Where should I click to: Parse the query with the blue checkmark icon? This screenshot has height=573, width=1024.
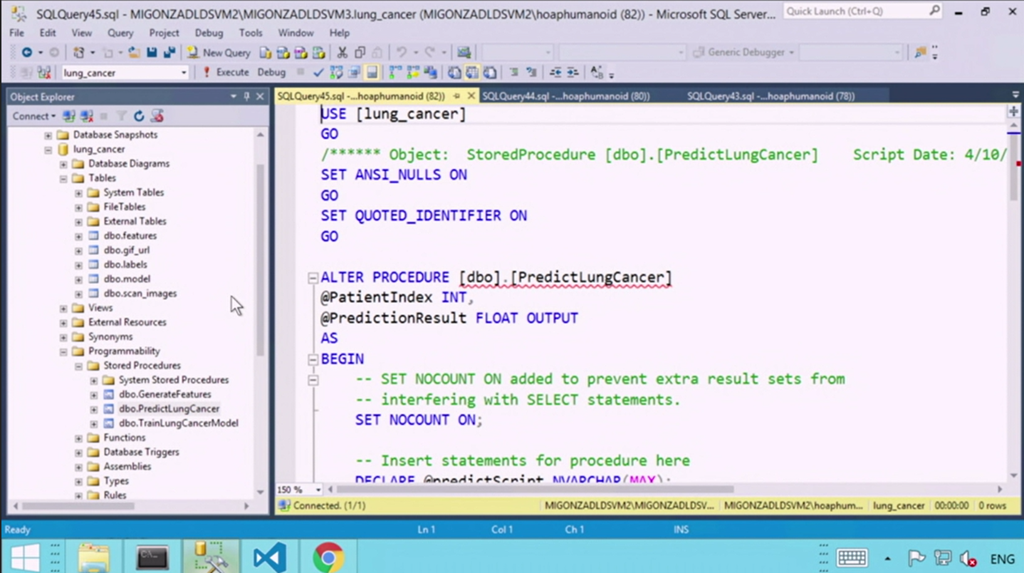(x=318, y=73)
